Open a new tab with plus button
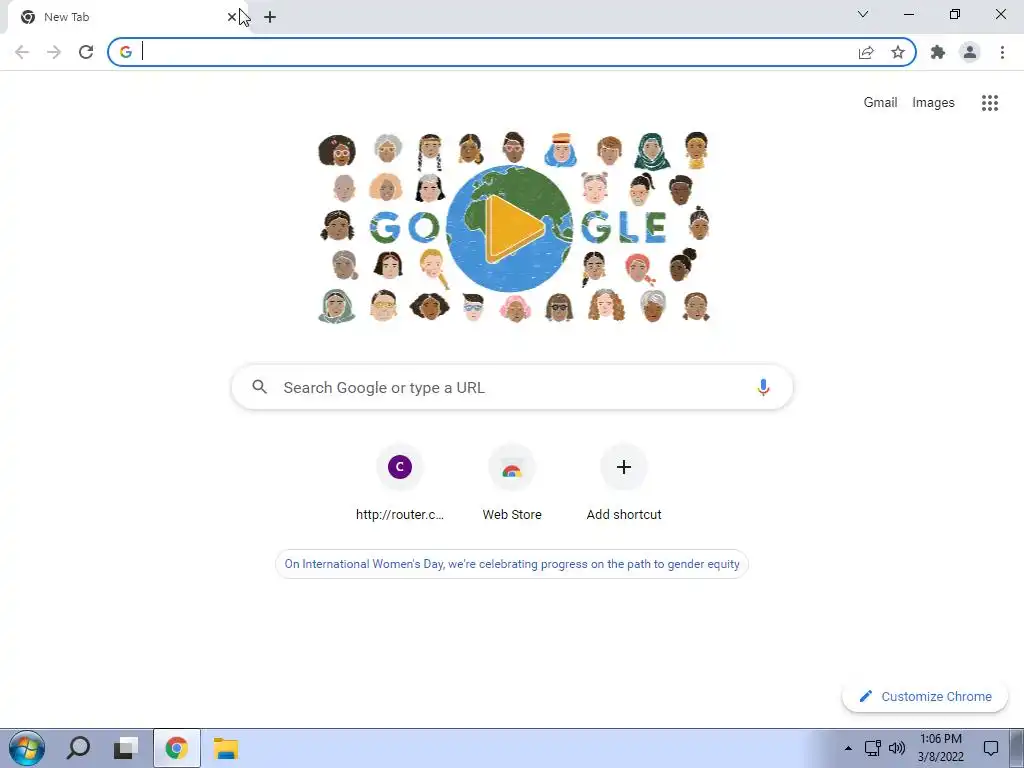The image size is (1024, 768). [270, 17]
